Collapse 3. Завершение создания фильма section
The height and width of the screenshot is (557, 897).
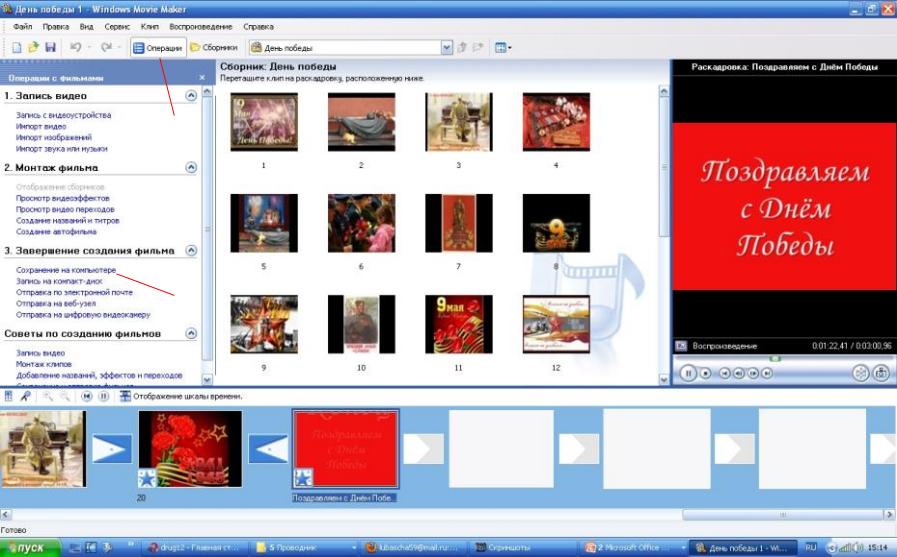pos(191,250)
